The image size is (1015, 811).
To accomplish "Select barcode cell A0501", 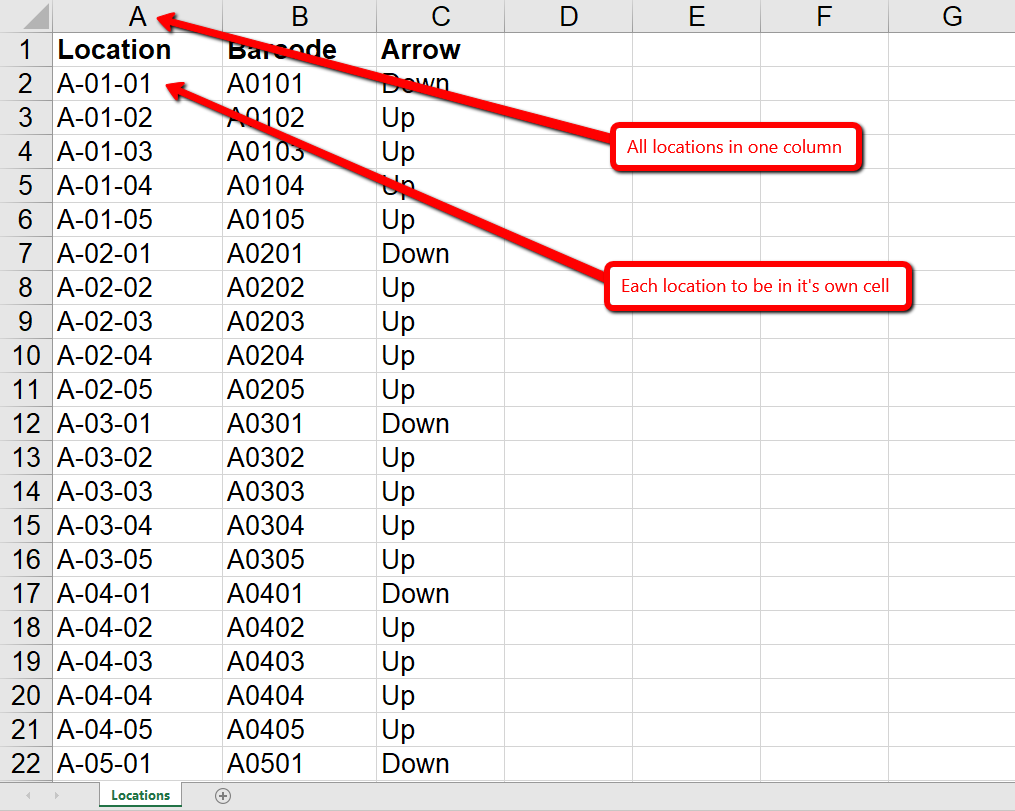I will click(299, 764).
